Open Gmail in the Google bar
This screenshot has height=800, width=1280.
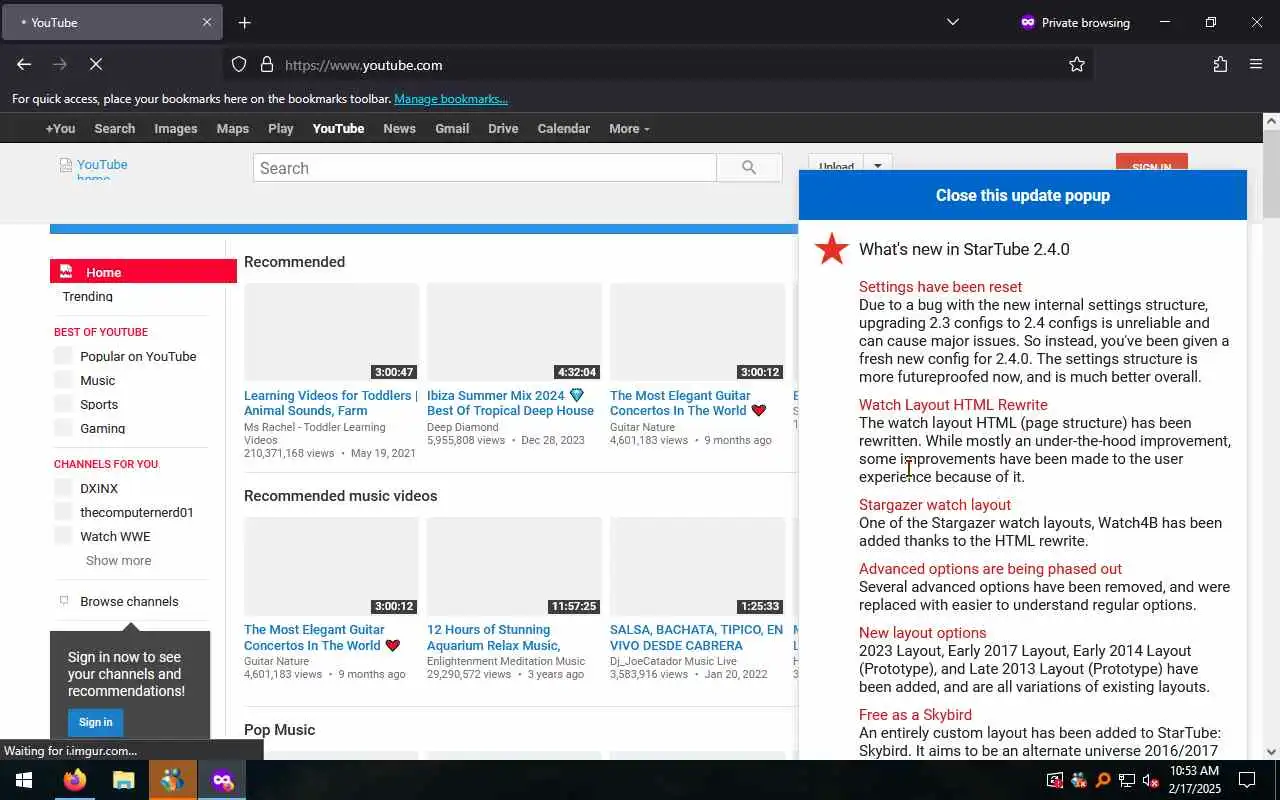tap(452, 129)
